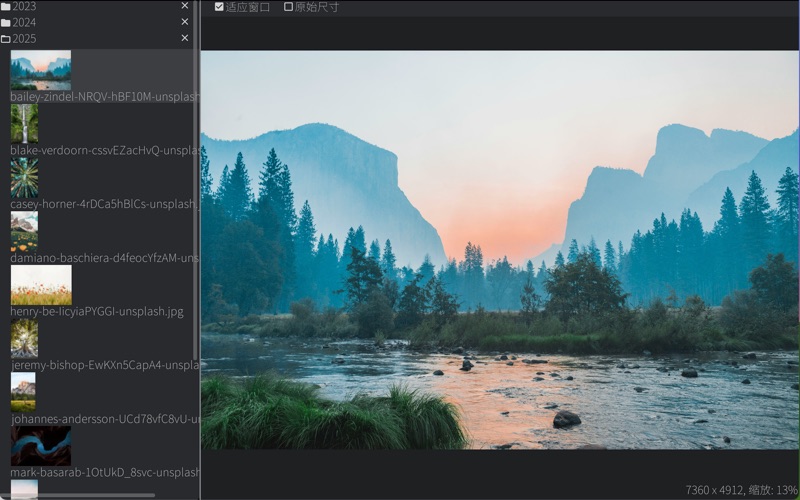
Task: Click filename mark-basarab-1OtUkD_8svc-unsplash
Action: 105,472
